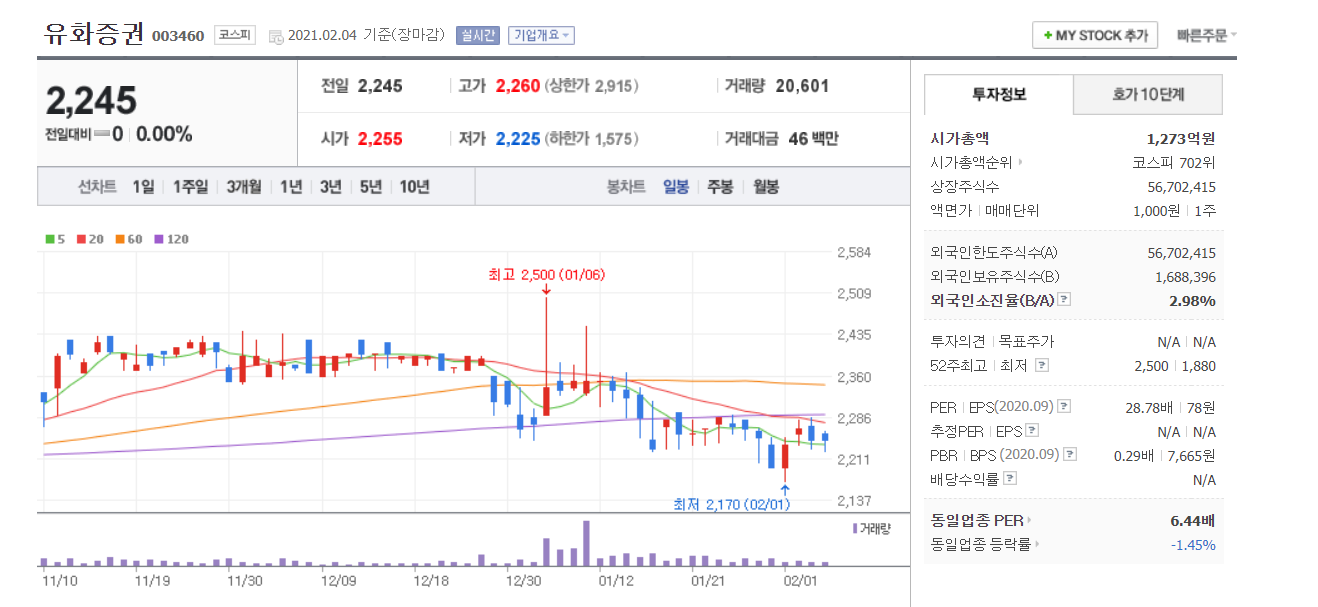Open the 기업개요 dropdown
Screen dimensions: 1318x607
[x=541, y=36]
